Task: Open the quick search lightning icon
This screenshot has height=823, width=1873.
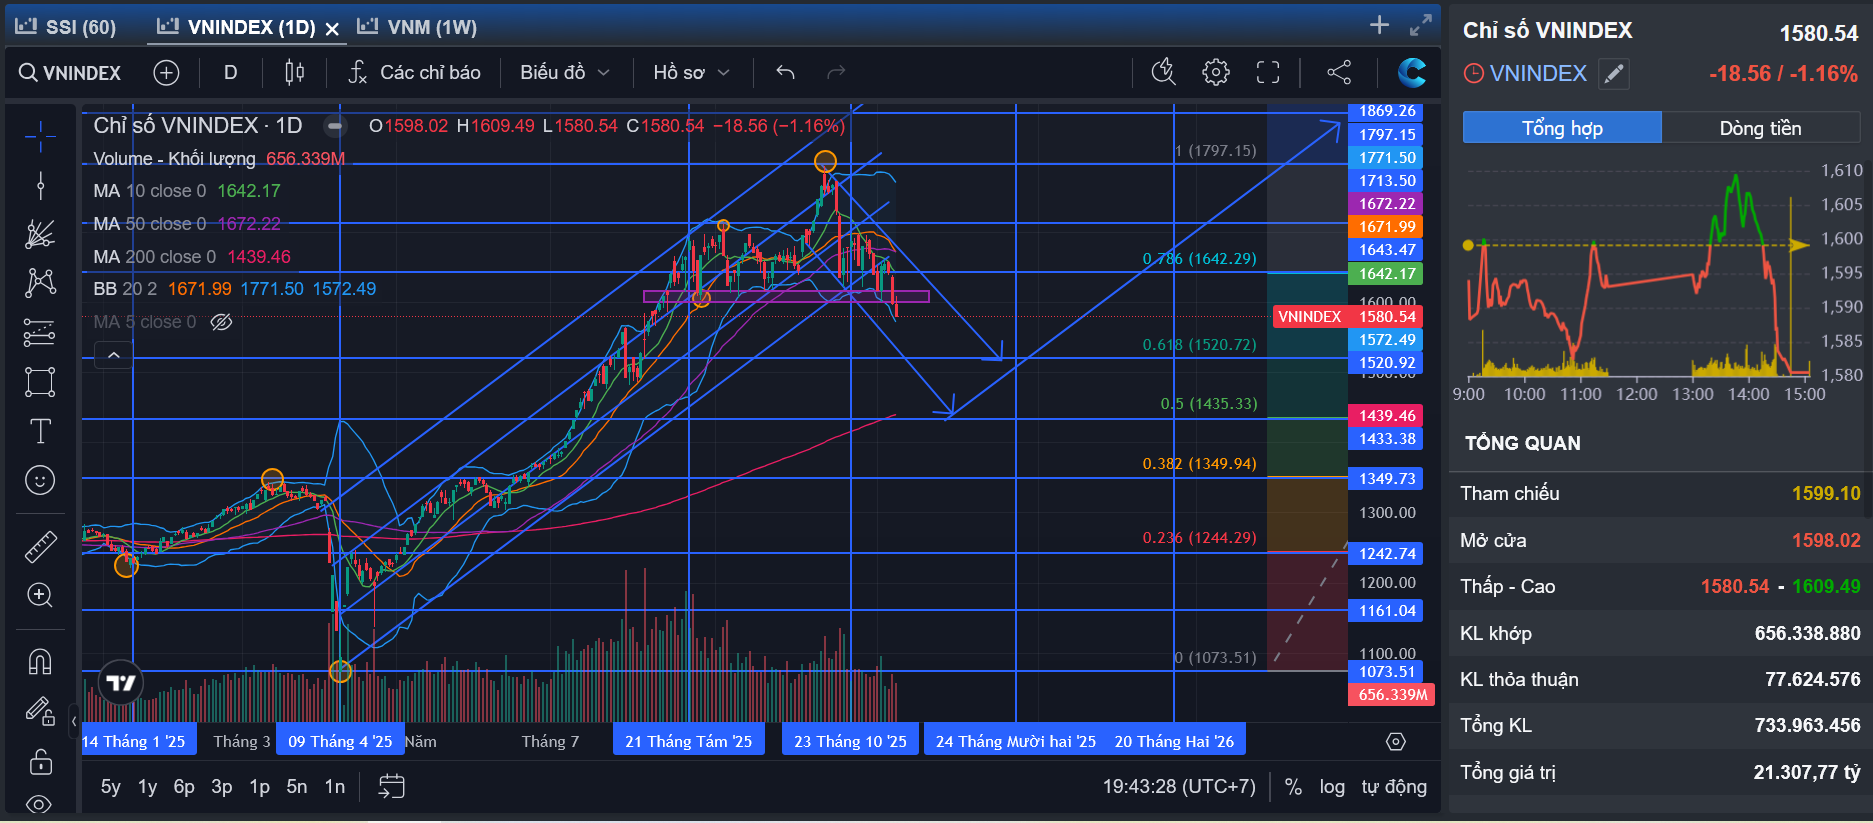Action: click(1163, 72)
